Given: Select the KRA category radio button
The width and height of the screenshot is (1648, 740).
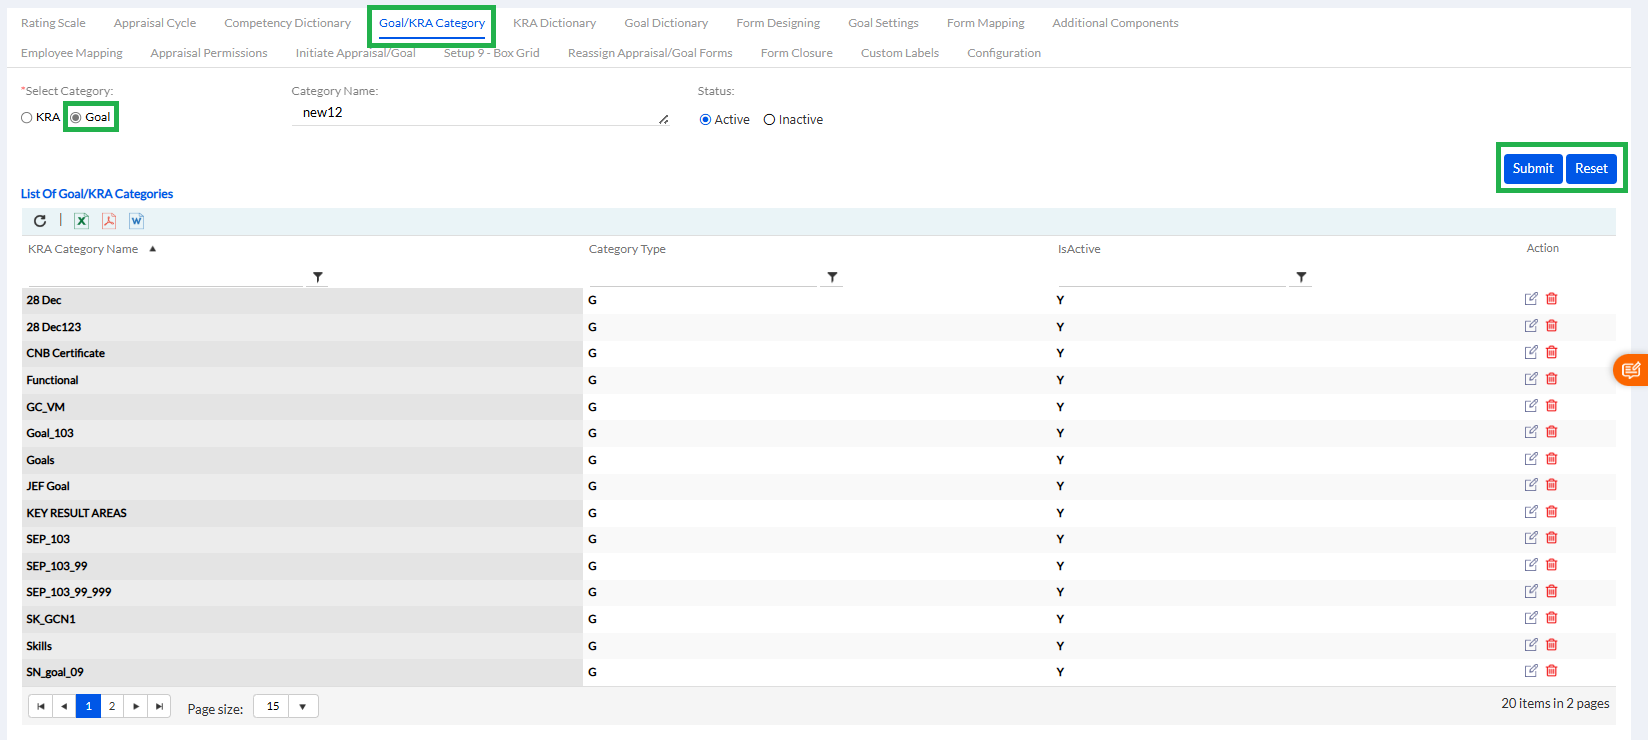Looking at the screenshot, I should click(27, 118).
